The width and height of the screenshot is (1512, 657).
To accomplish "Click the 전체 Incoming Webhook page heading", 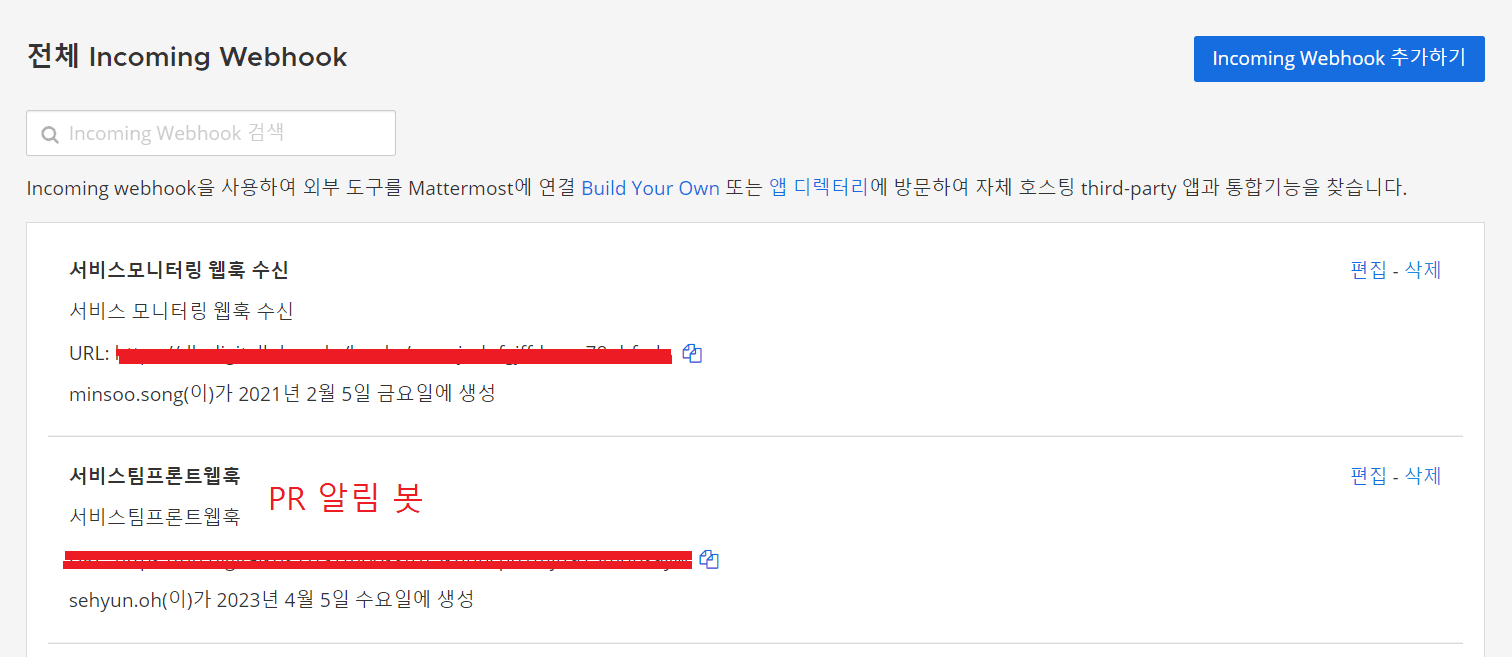I will pos(187,57).
